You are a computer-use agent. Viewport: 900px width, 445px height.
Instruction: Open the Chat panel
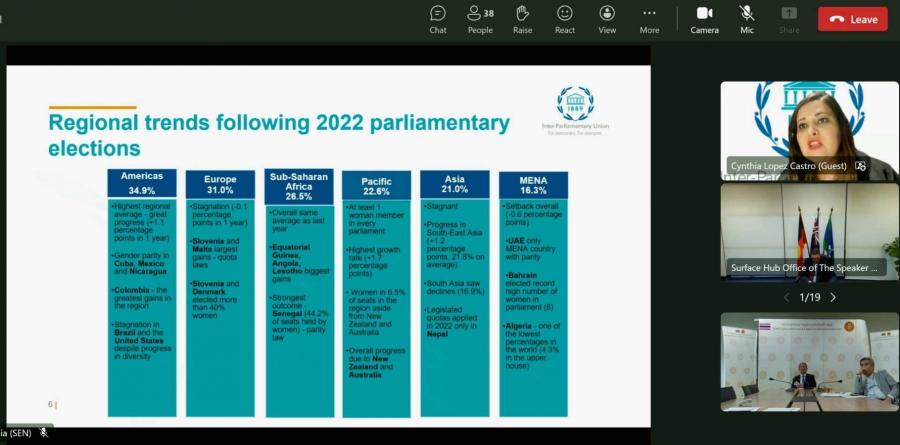point(438,18)
